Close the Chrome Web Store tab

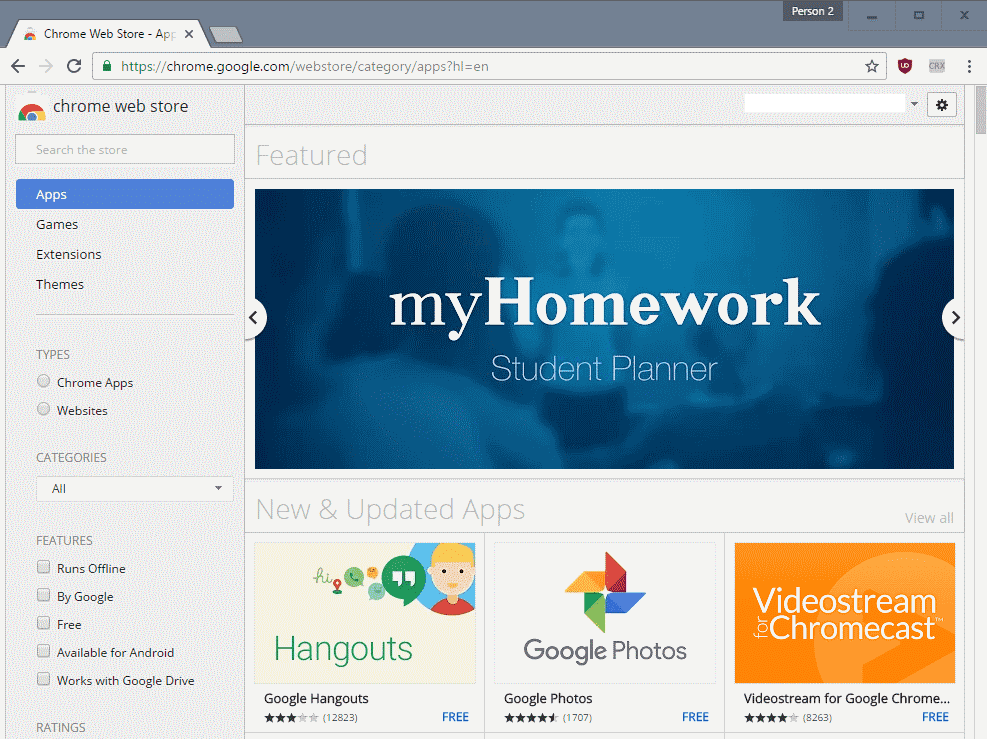(189, 34)
